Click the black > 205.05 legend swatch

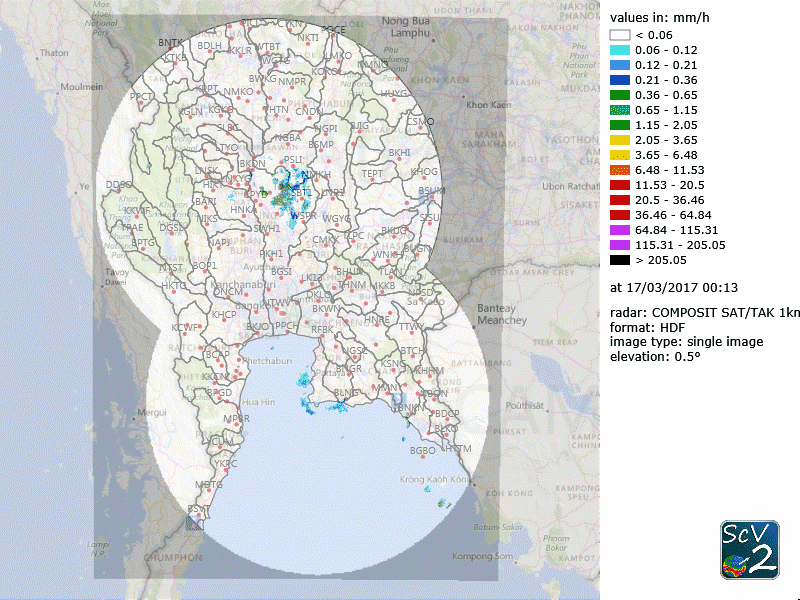[x=620, y=260]
